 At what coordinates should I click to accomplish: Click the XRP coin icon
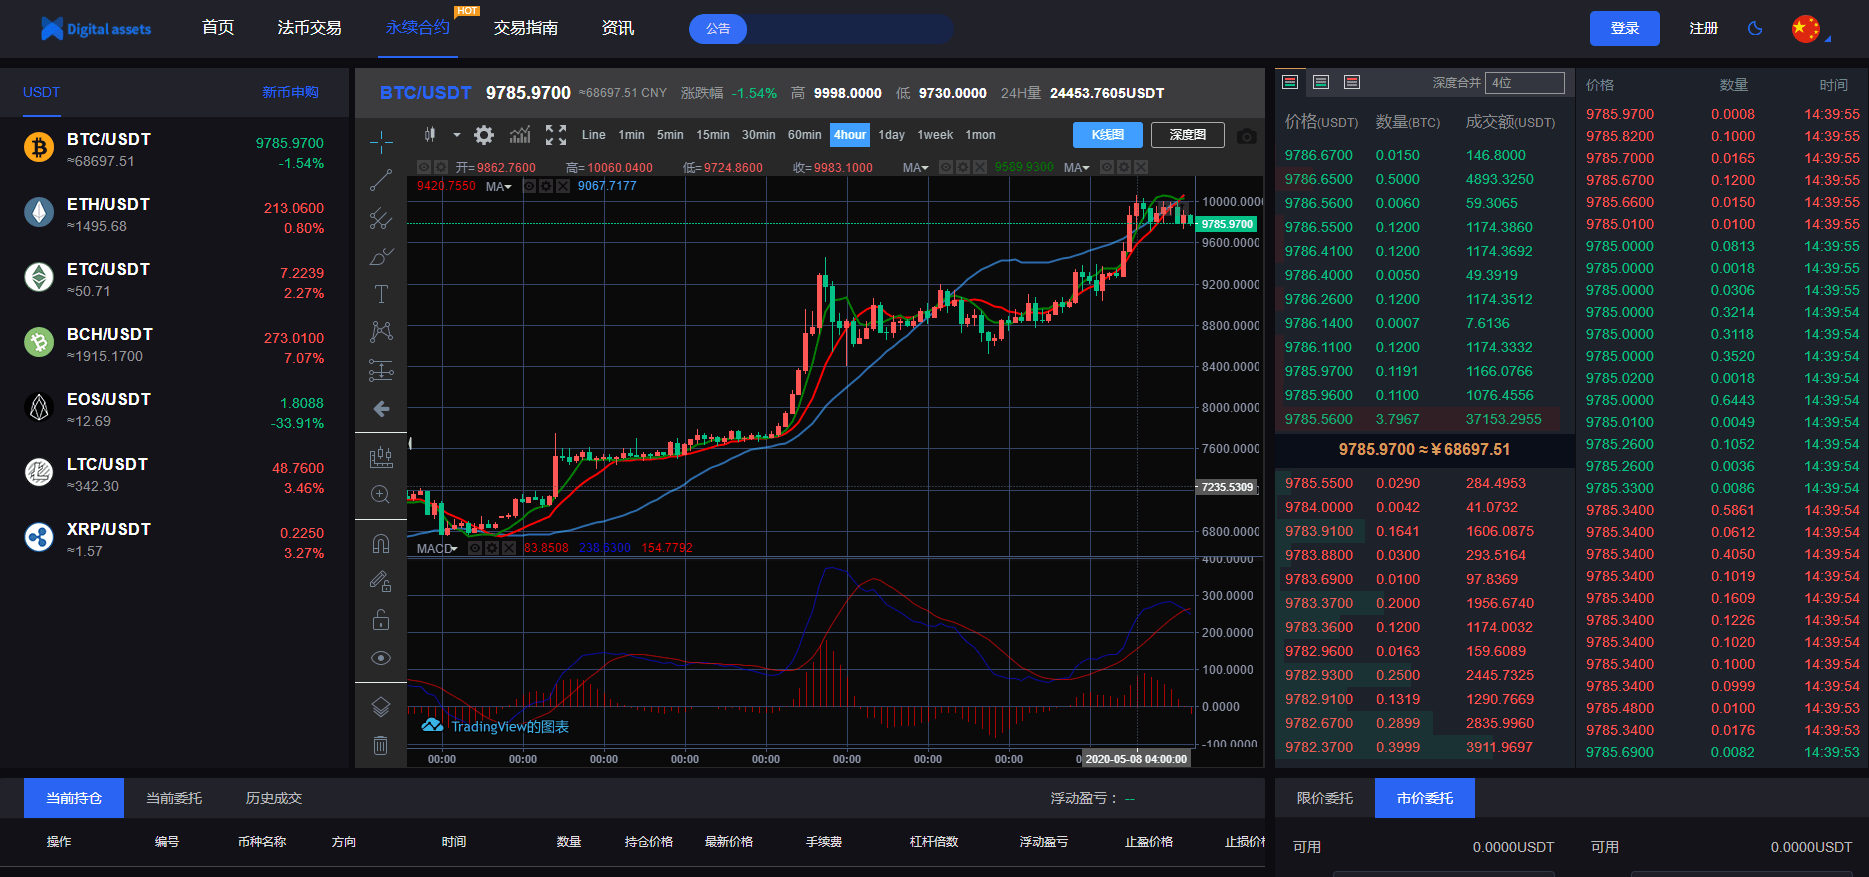(39, 537)
